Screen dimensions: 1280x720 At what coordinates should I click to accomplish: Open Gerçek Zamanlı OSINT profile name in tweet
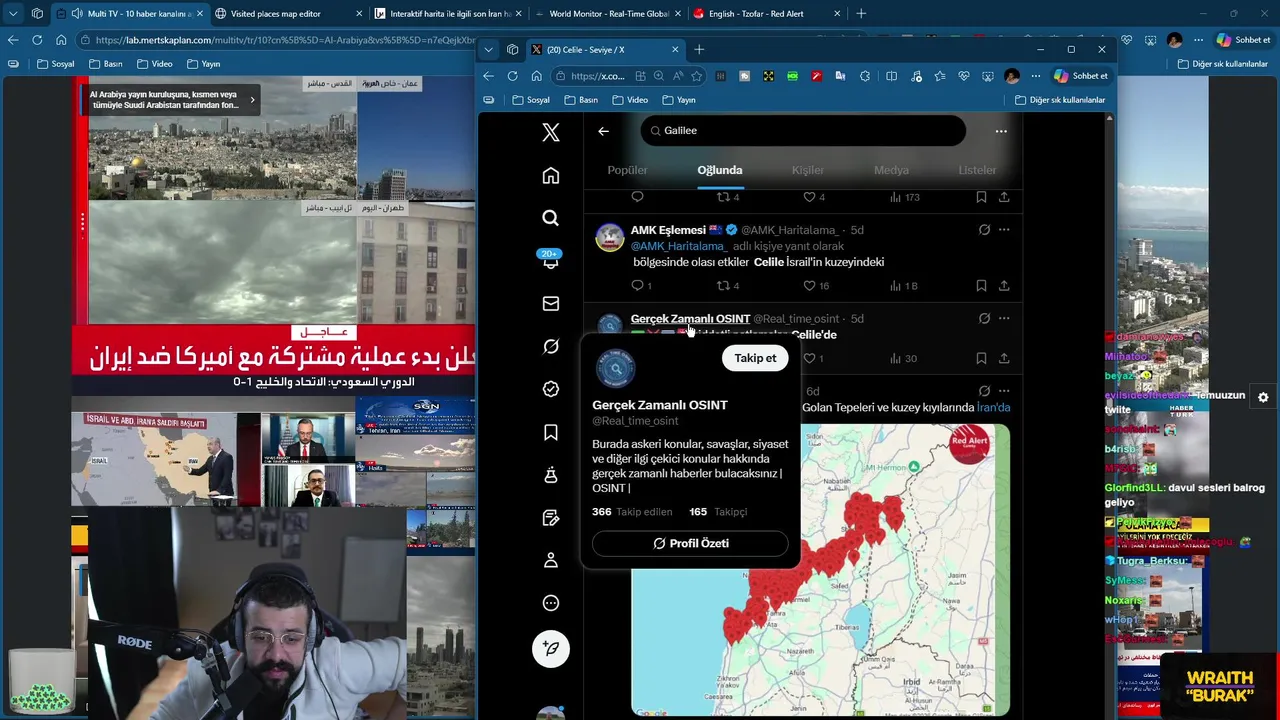690,318
